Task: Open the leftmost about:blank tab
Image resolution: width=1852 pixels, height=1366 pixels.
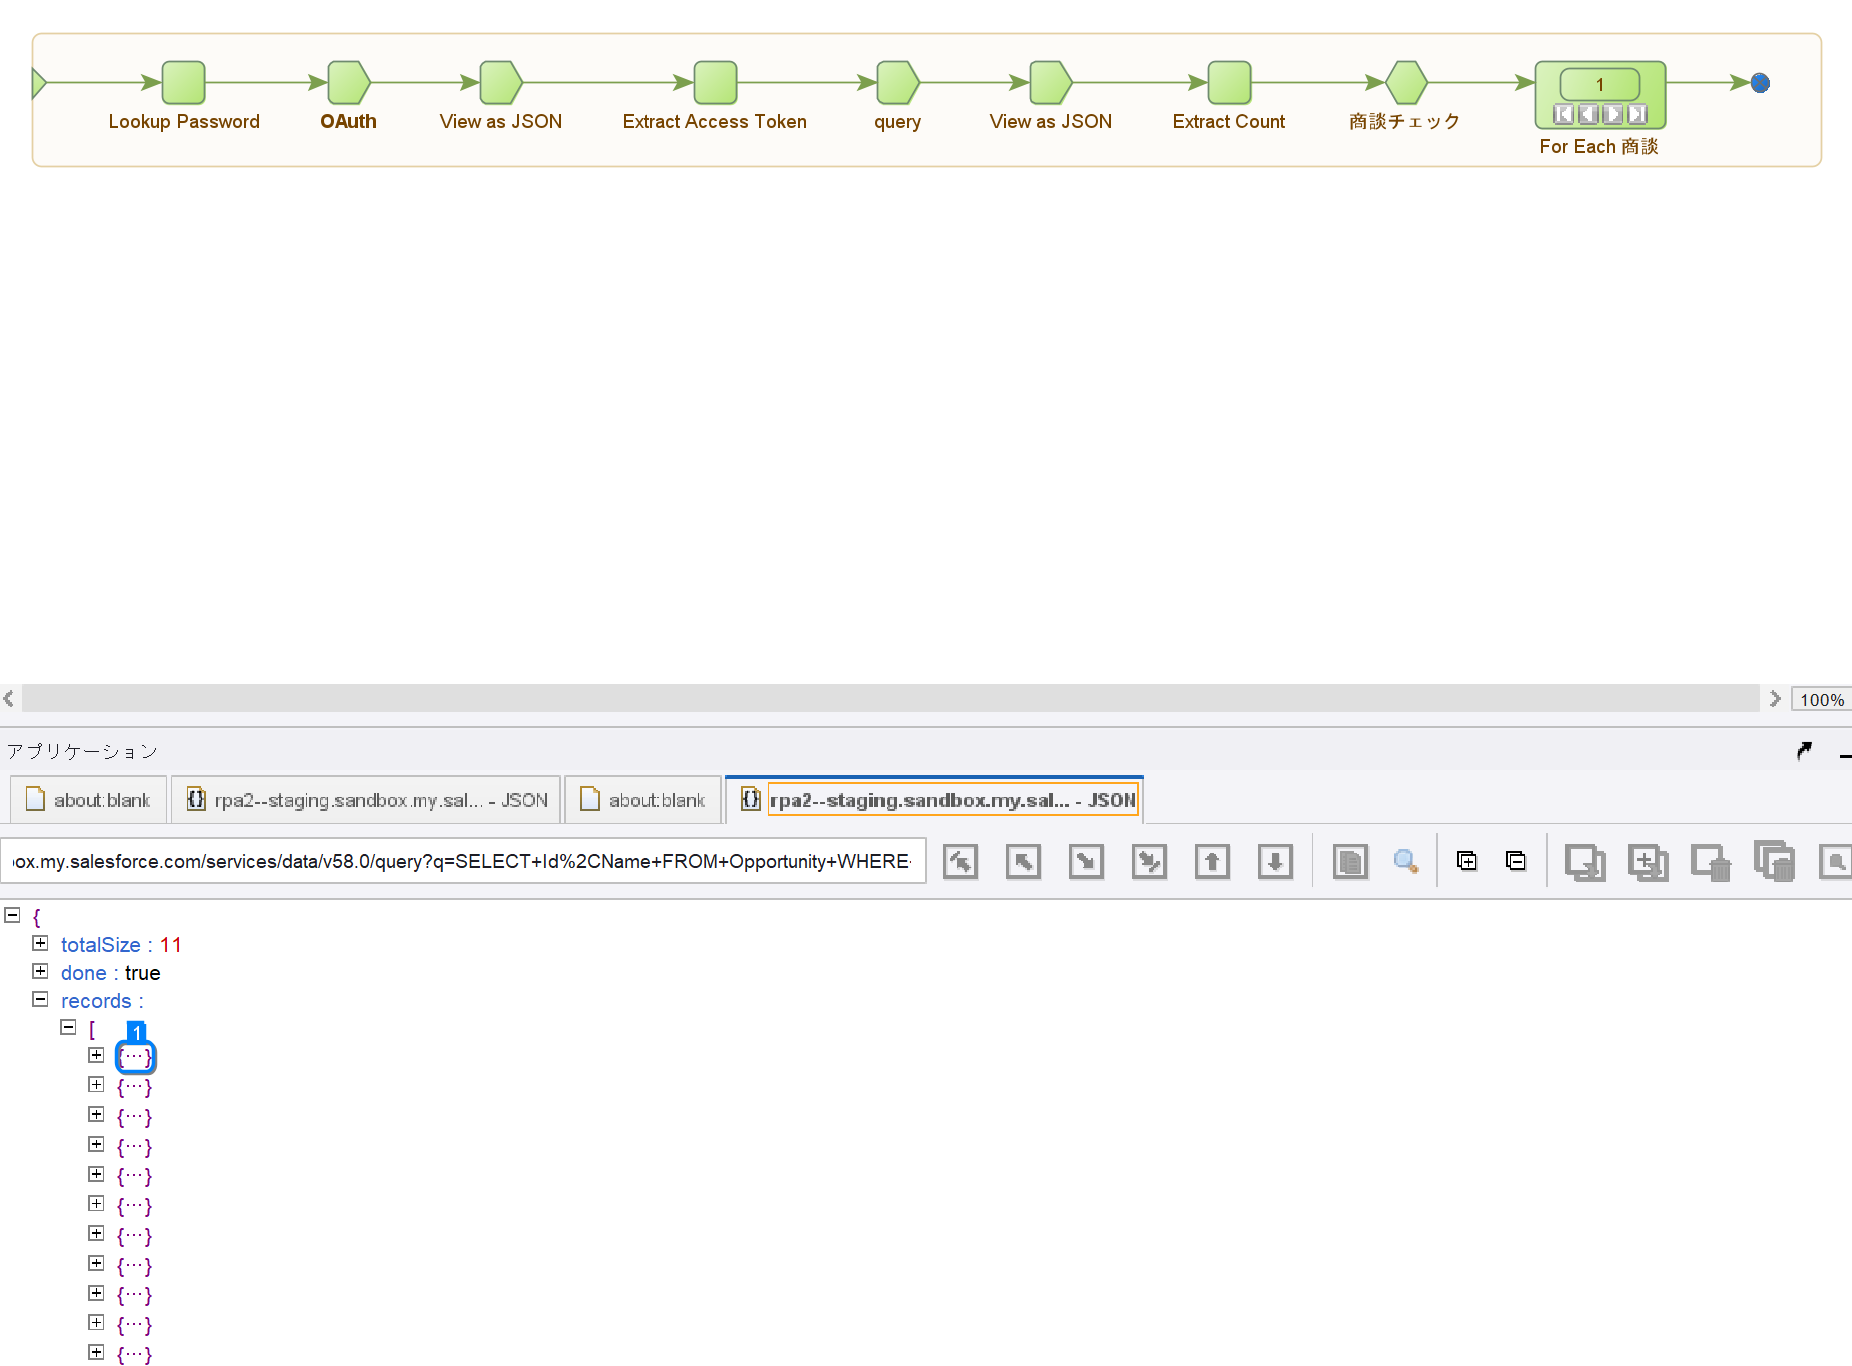Action: [88, 800]
